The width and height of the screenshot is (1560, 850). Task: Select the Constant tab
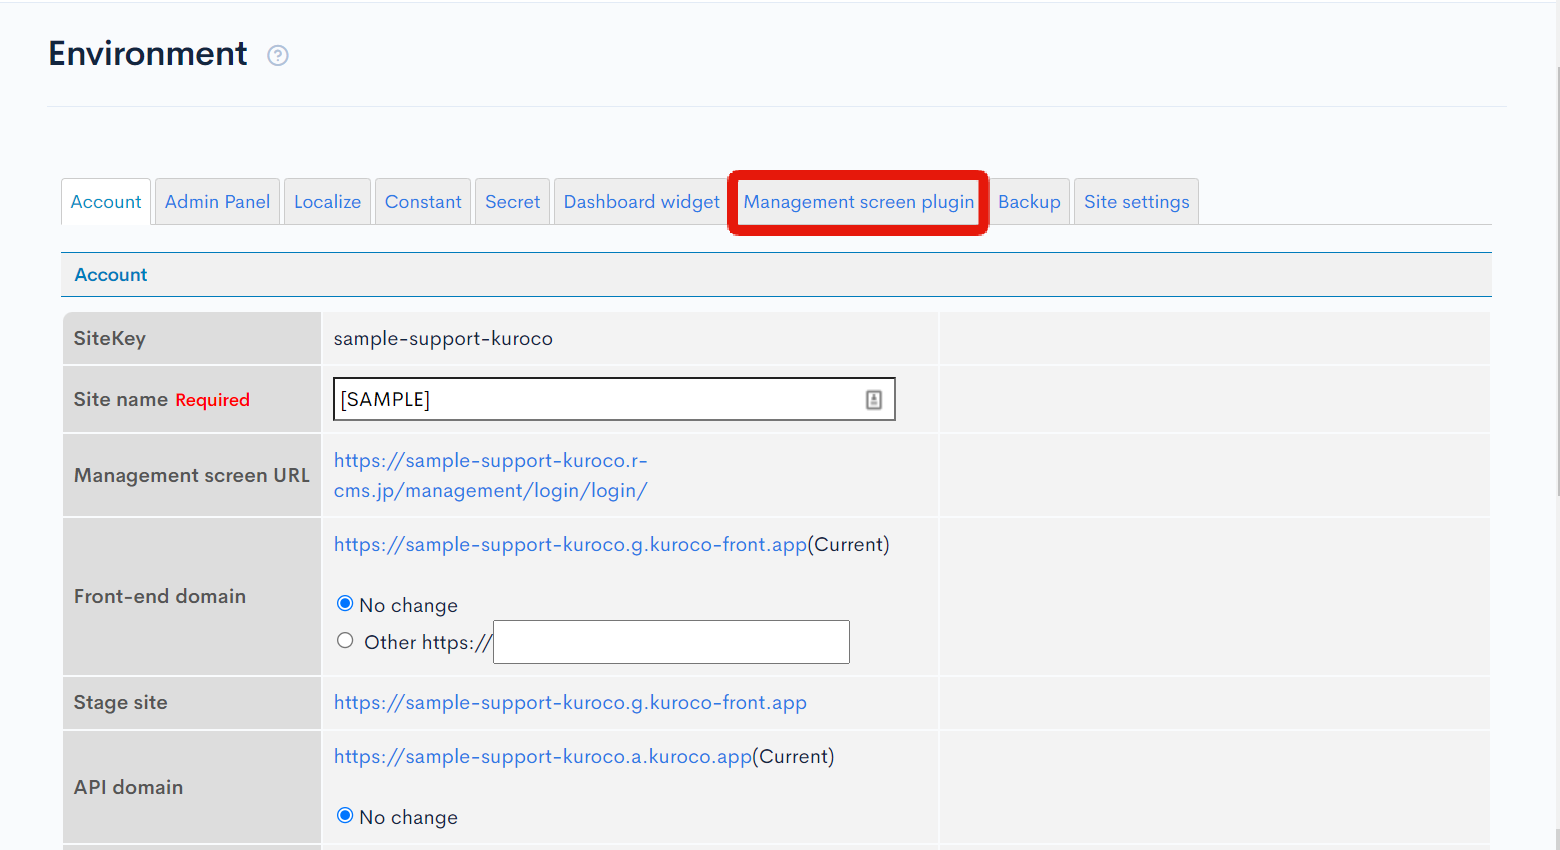(422, 201)
